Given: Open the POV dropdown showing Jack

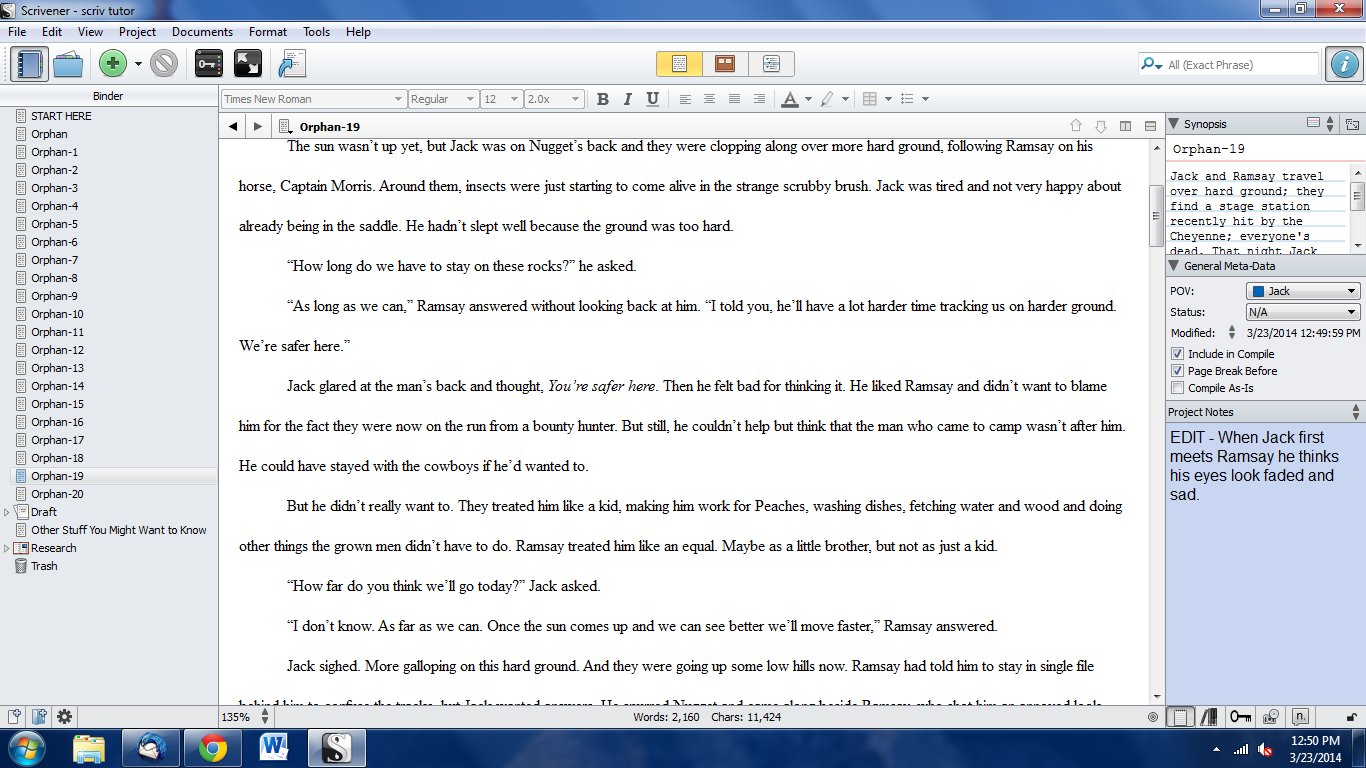Looking at the screenshot, I should [1303, 291].
